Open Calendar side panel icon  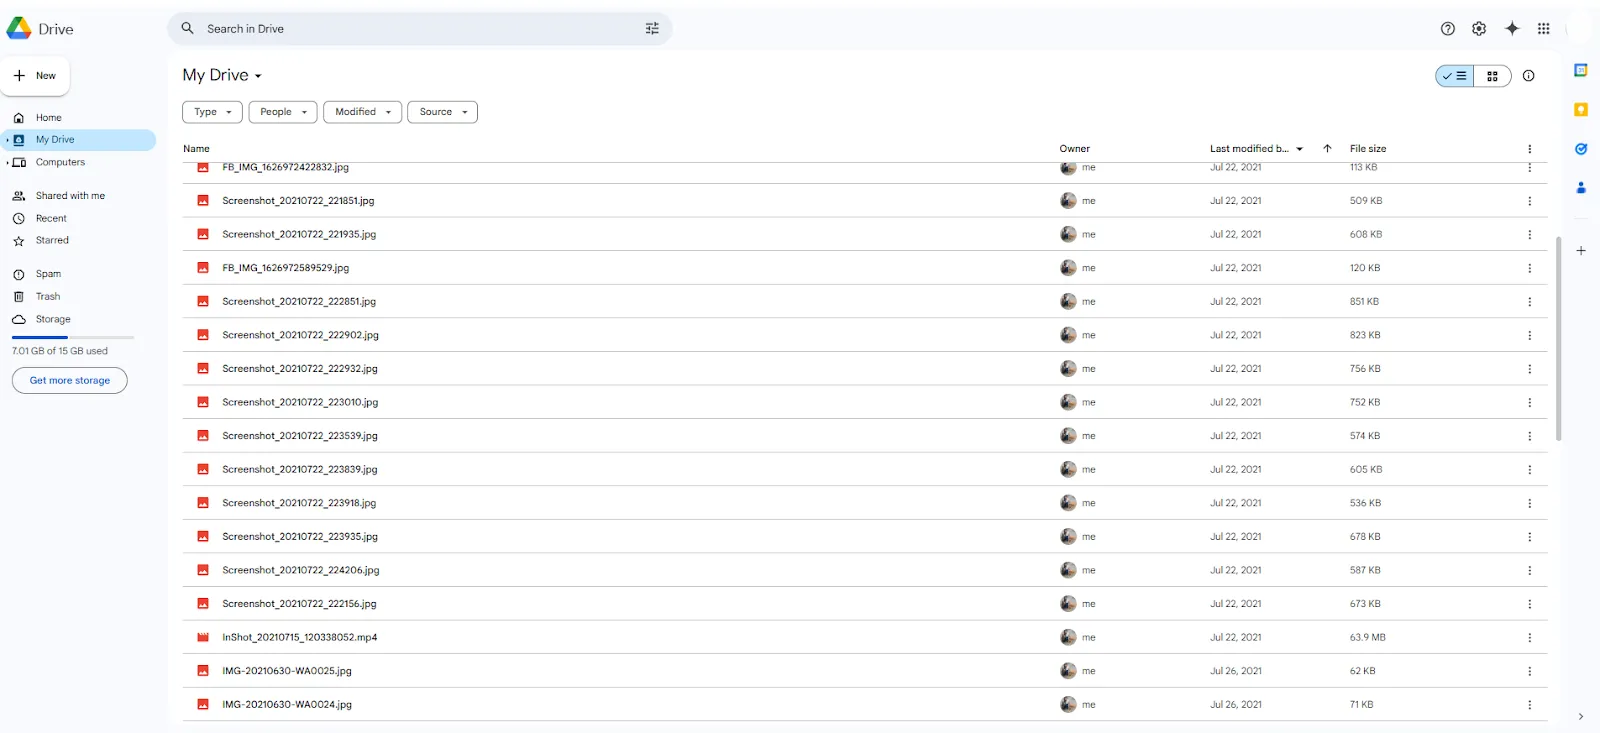click(x=1581, y=70)
